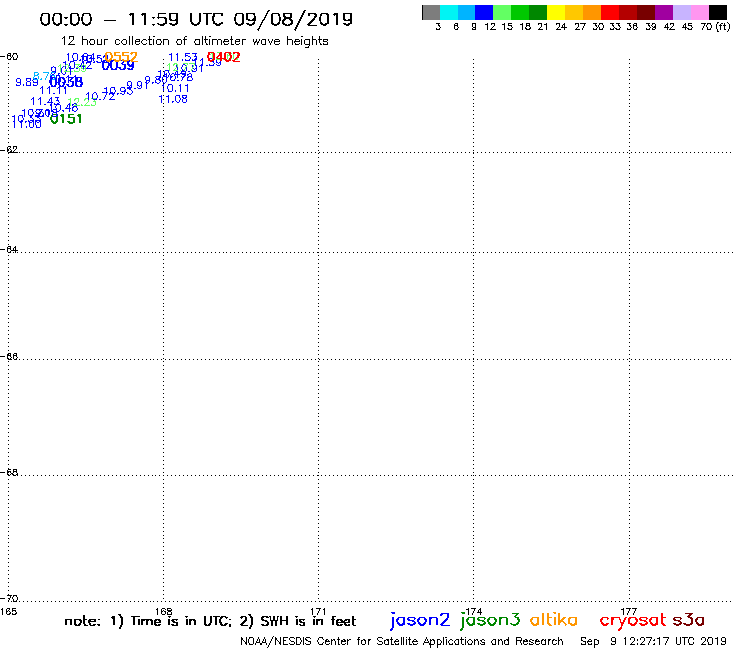Click the '42' color scale label

[x=669, y=27]
